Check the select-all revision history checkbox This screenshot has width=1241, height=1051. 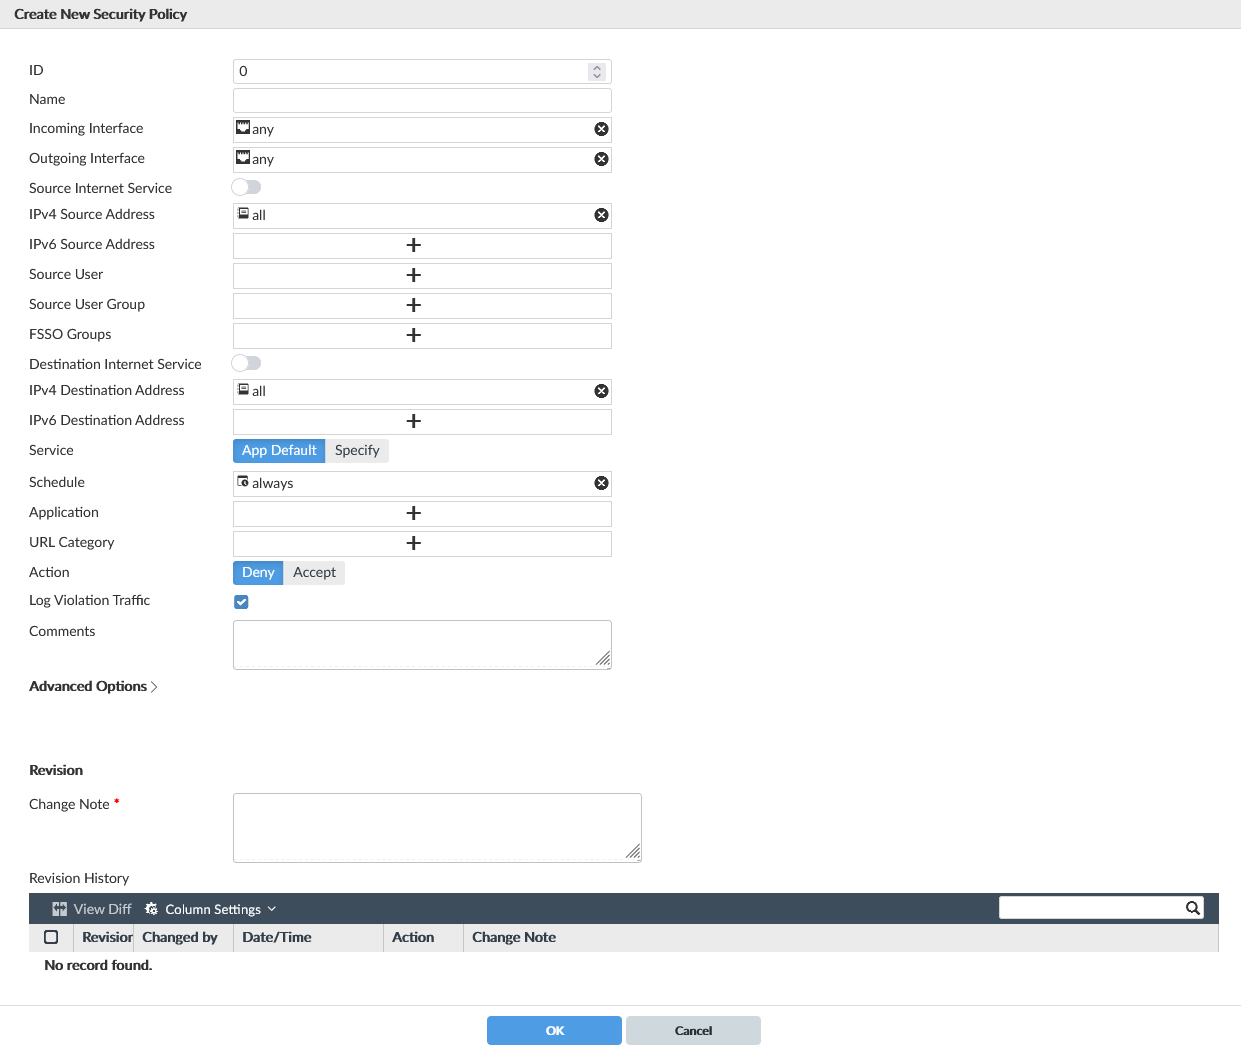[51, 937]
